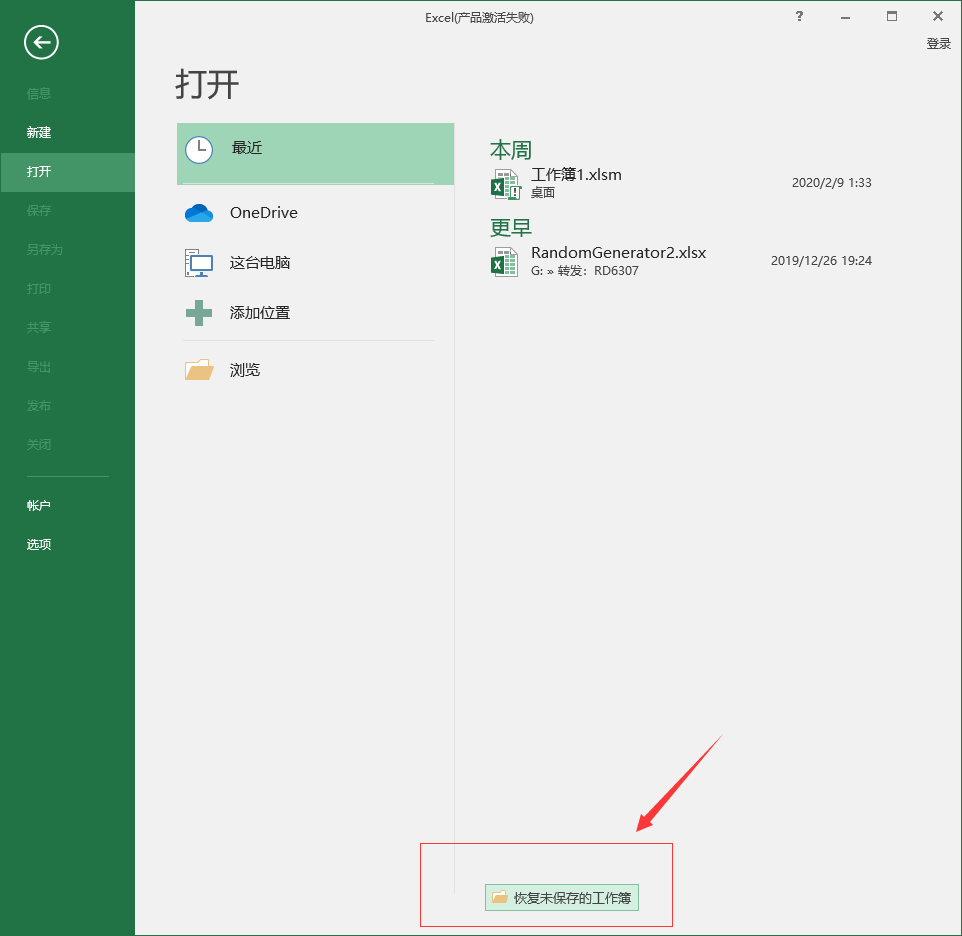Click the OneDrive cloud icon
This screenshot has width=962, height=936.
tap(199, 213)
